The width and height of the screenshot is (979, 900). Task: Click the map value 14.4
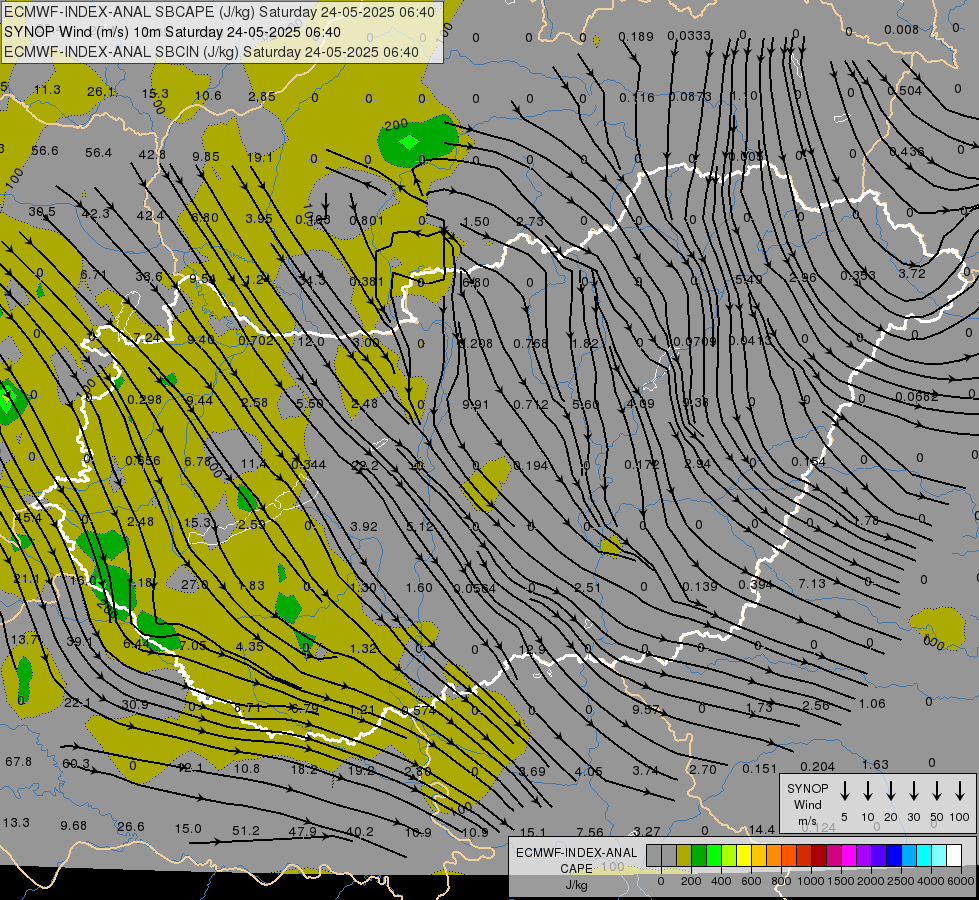tap(762, 829)
